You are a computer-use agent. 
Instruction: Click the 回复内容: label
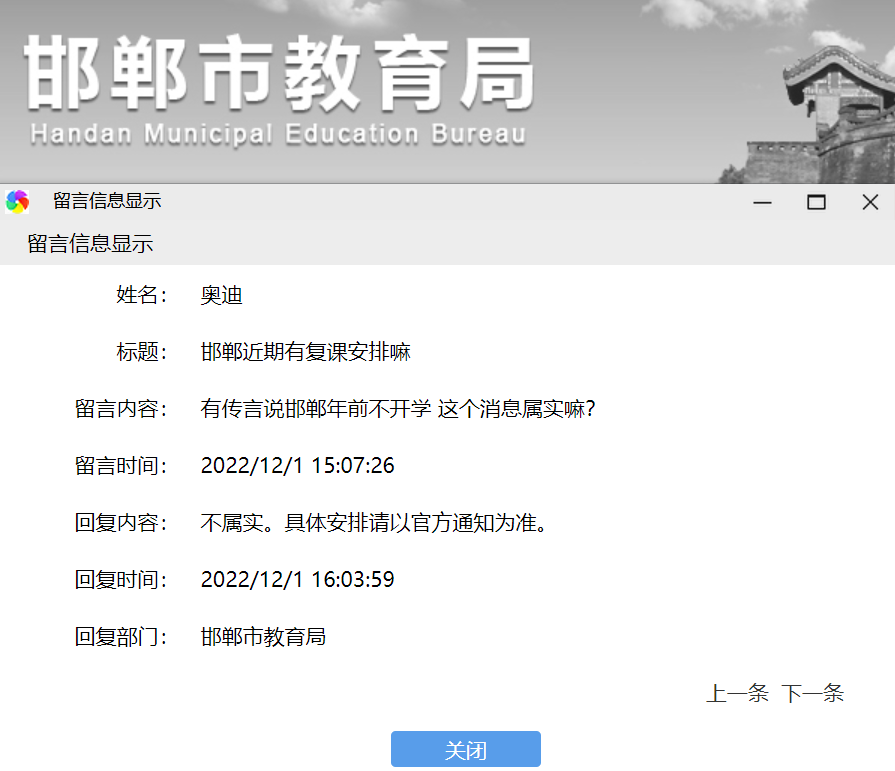(121, 523)
